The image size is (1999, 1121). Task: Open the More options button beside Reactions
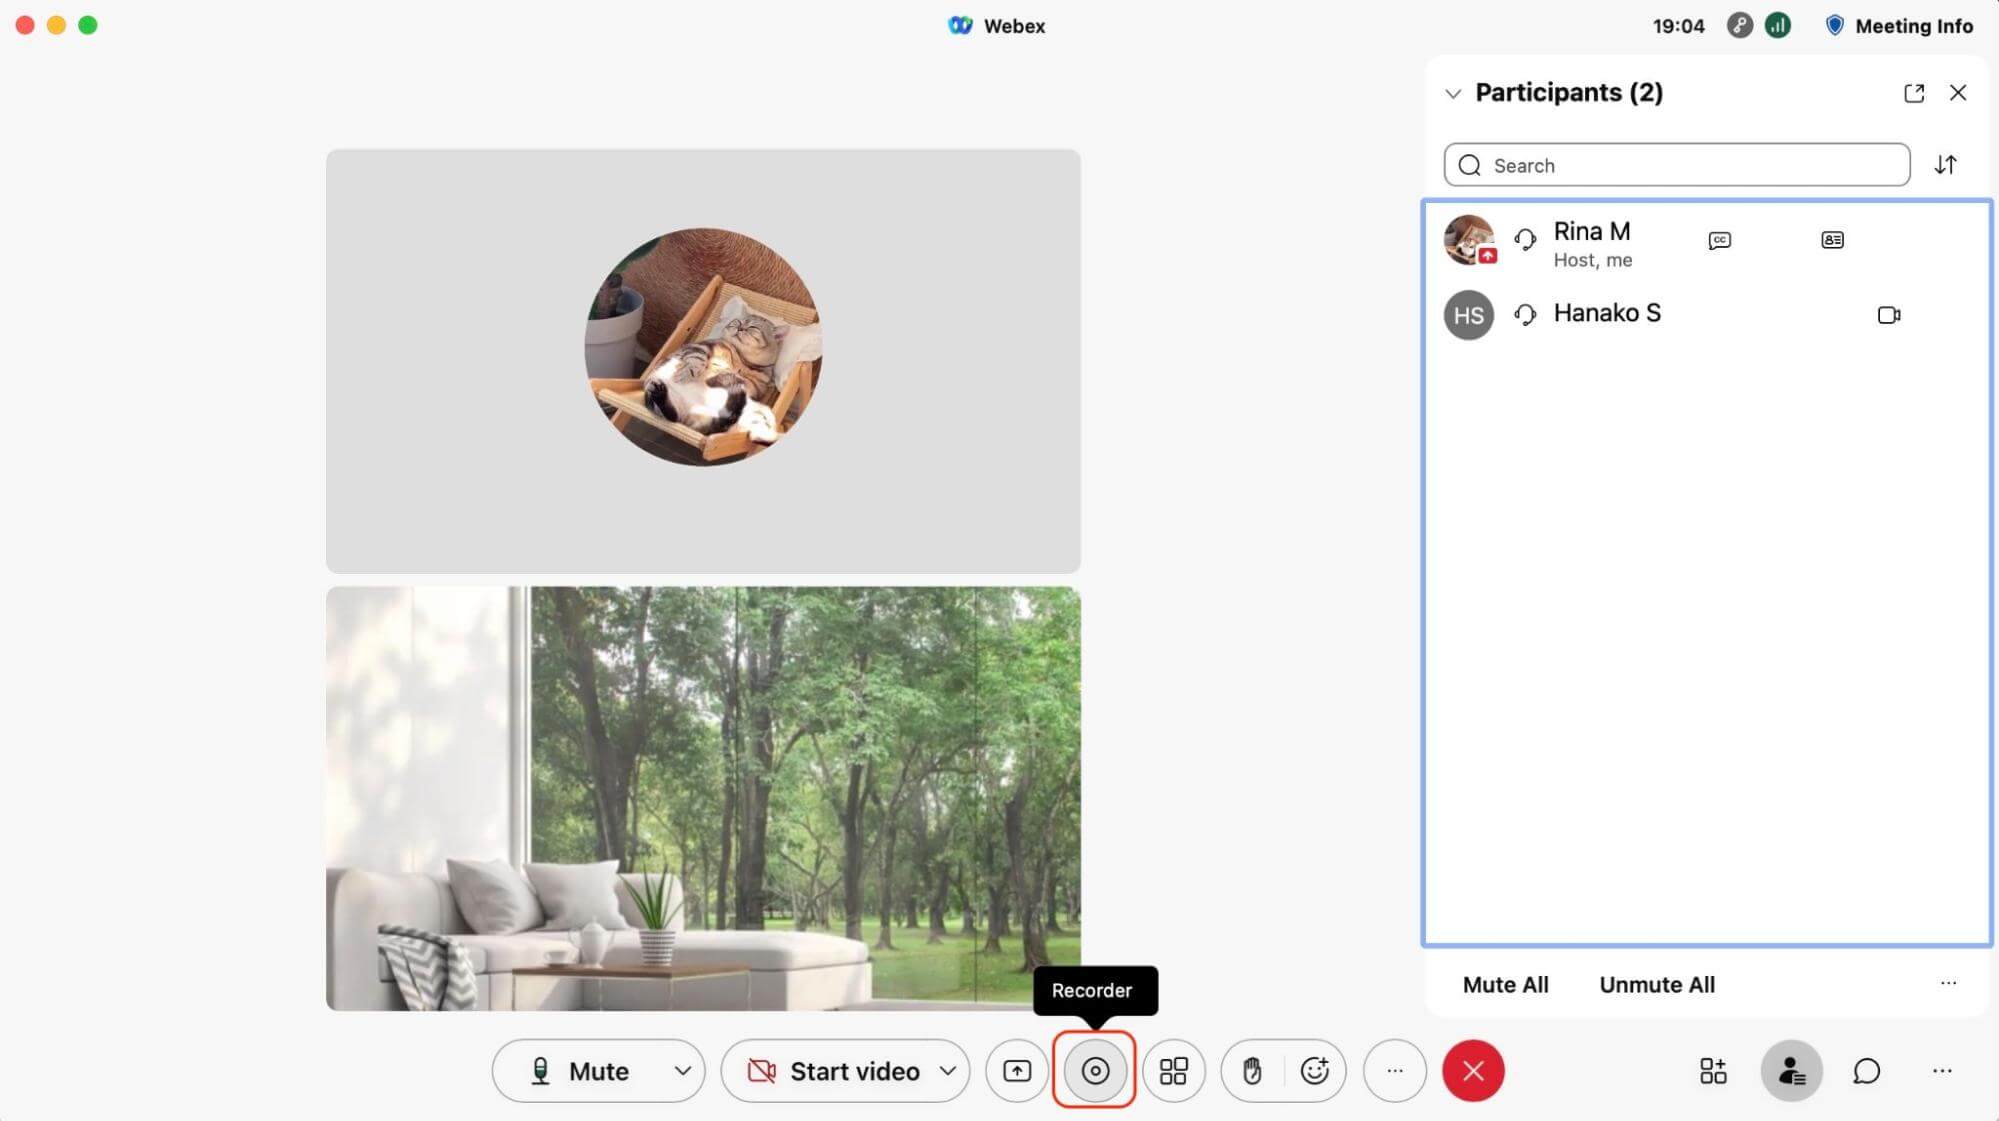coord(1394,1071)
